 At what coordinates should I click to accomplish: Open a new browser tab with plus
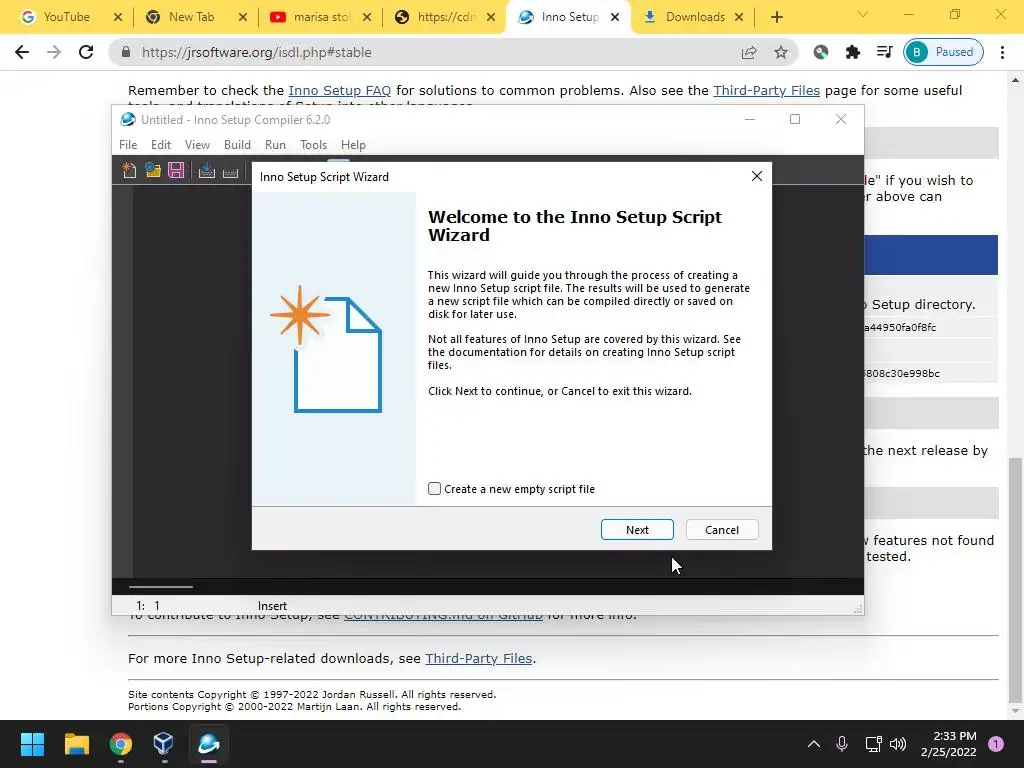pos(776,17)
